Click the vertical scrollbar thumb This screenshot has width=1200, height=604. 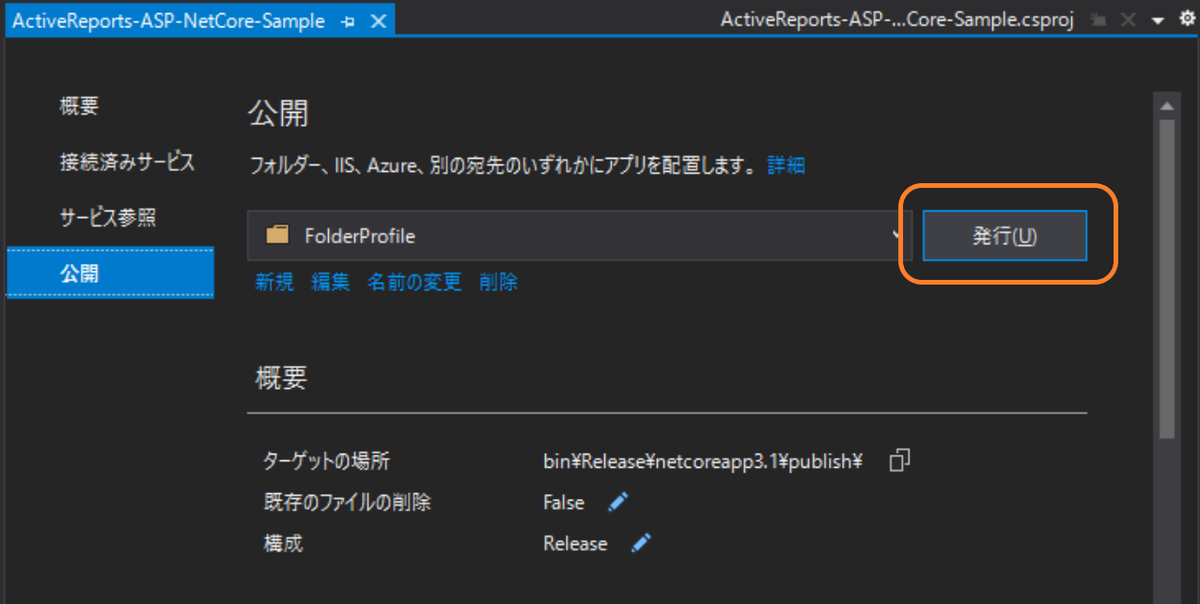(x=1166, y=279)
